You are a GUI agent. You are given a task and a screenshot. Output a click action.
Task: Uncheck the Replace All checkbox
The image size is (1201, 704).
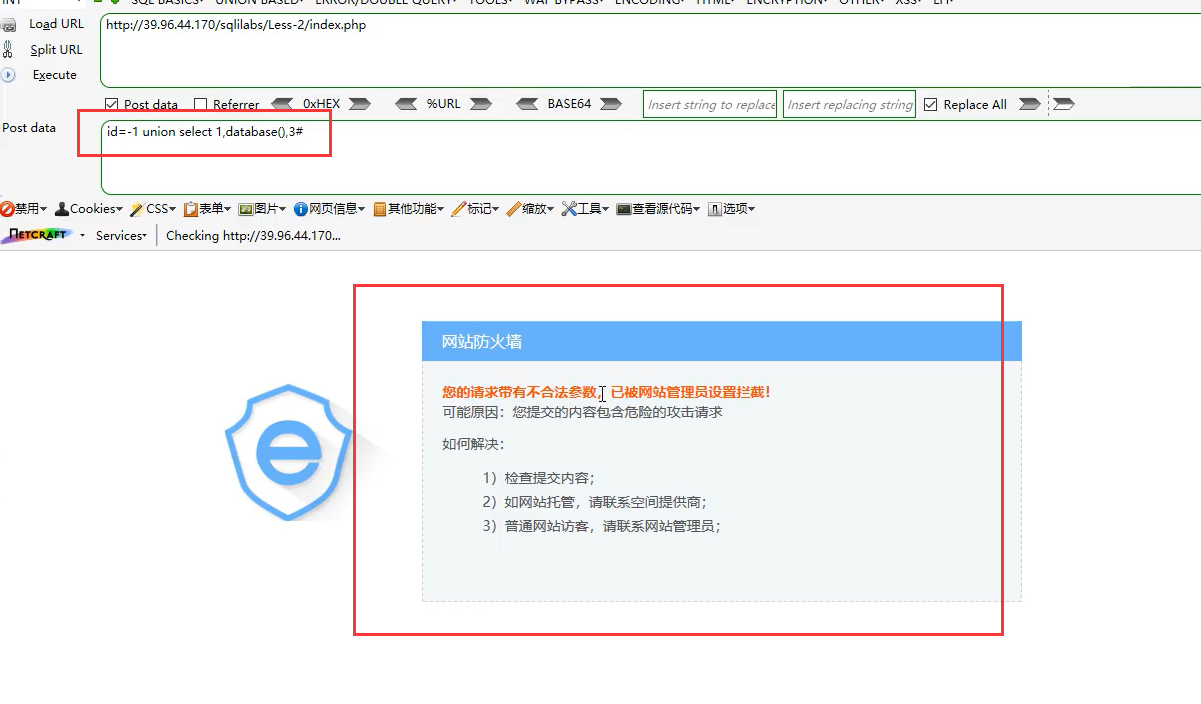click(x=931, y=104)
